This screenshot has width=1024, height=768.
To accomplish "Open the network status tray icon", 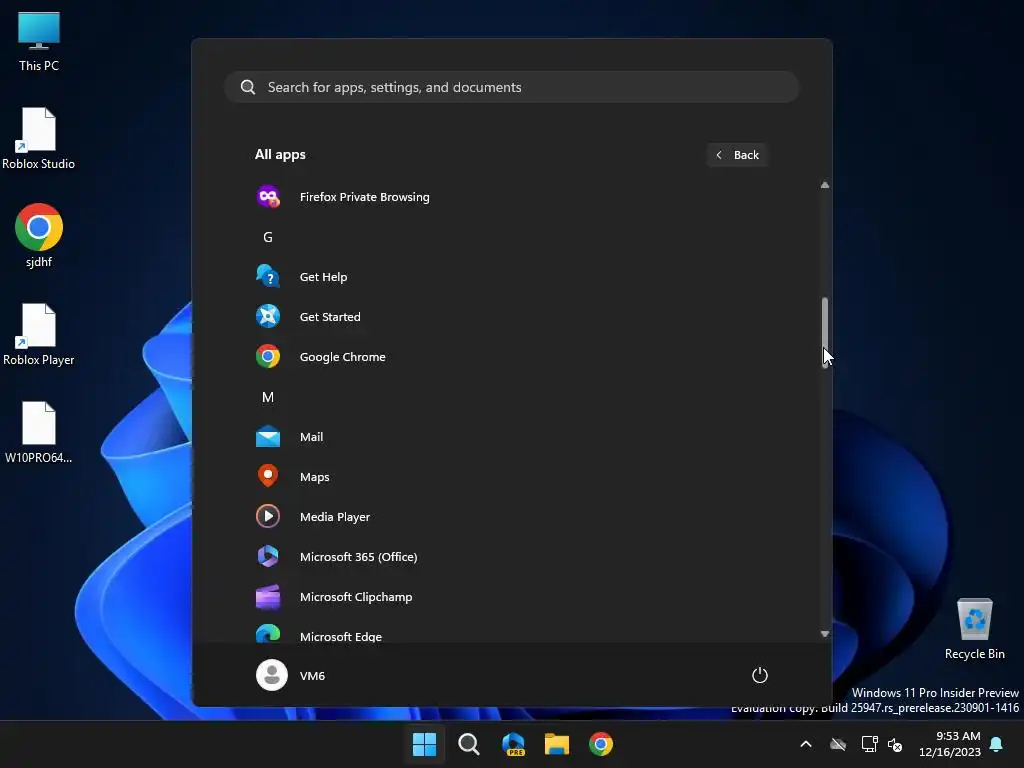I will (x=869, y=744).
